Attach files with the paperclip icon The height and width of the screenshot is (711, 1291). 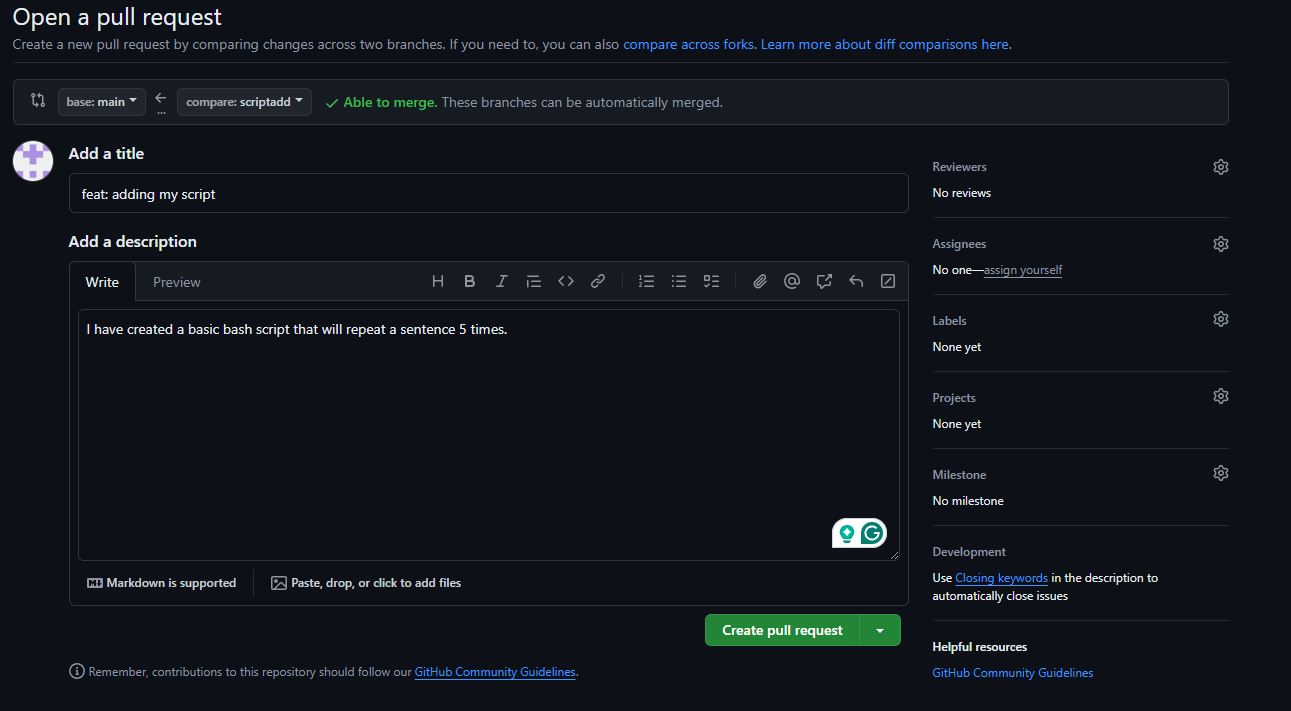point(759,282)
